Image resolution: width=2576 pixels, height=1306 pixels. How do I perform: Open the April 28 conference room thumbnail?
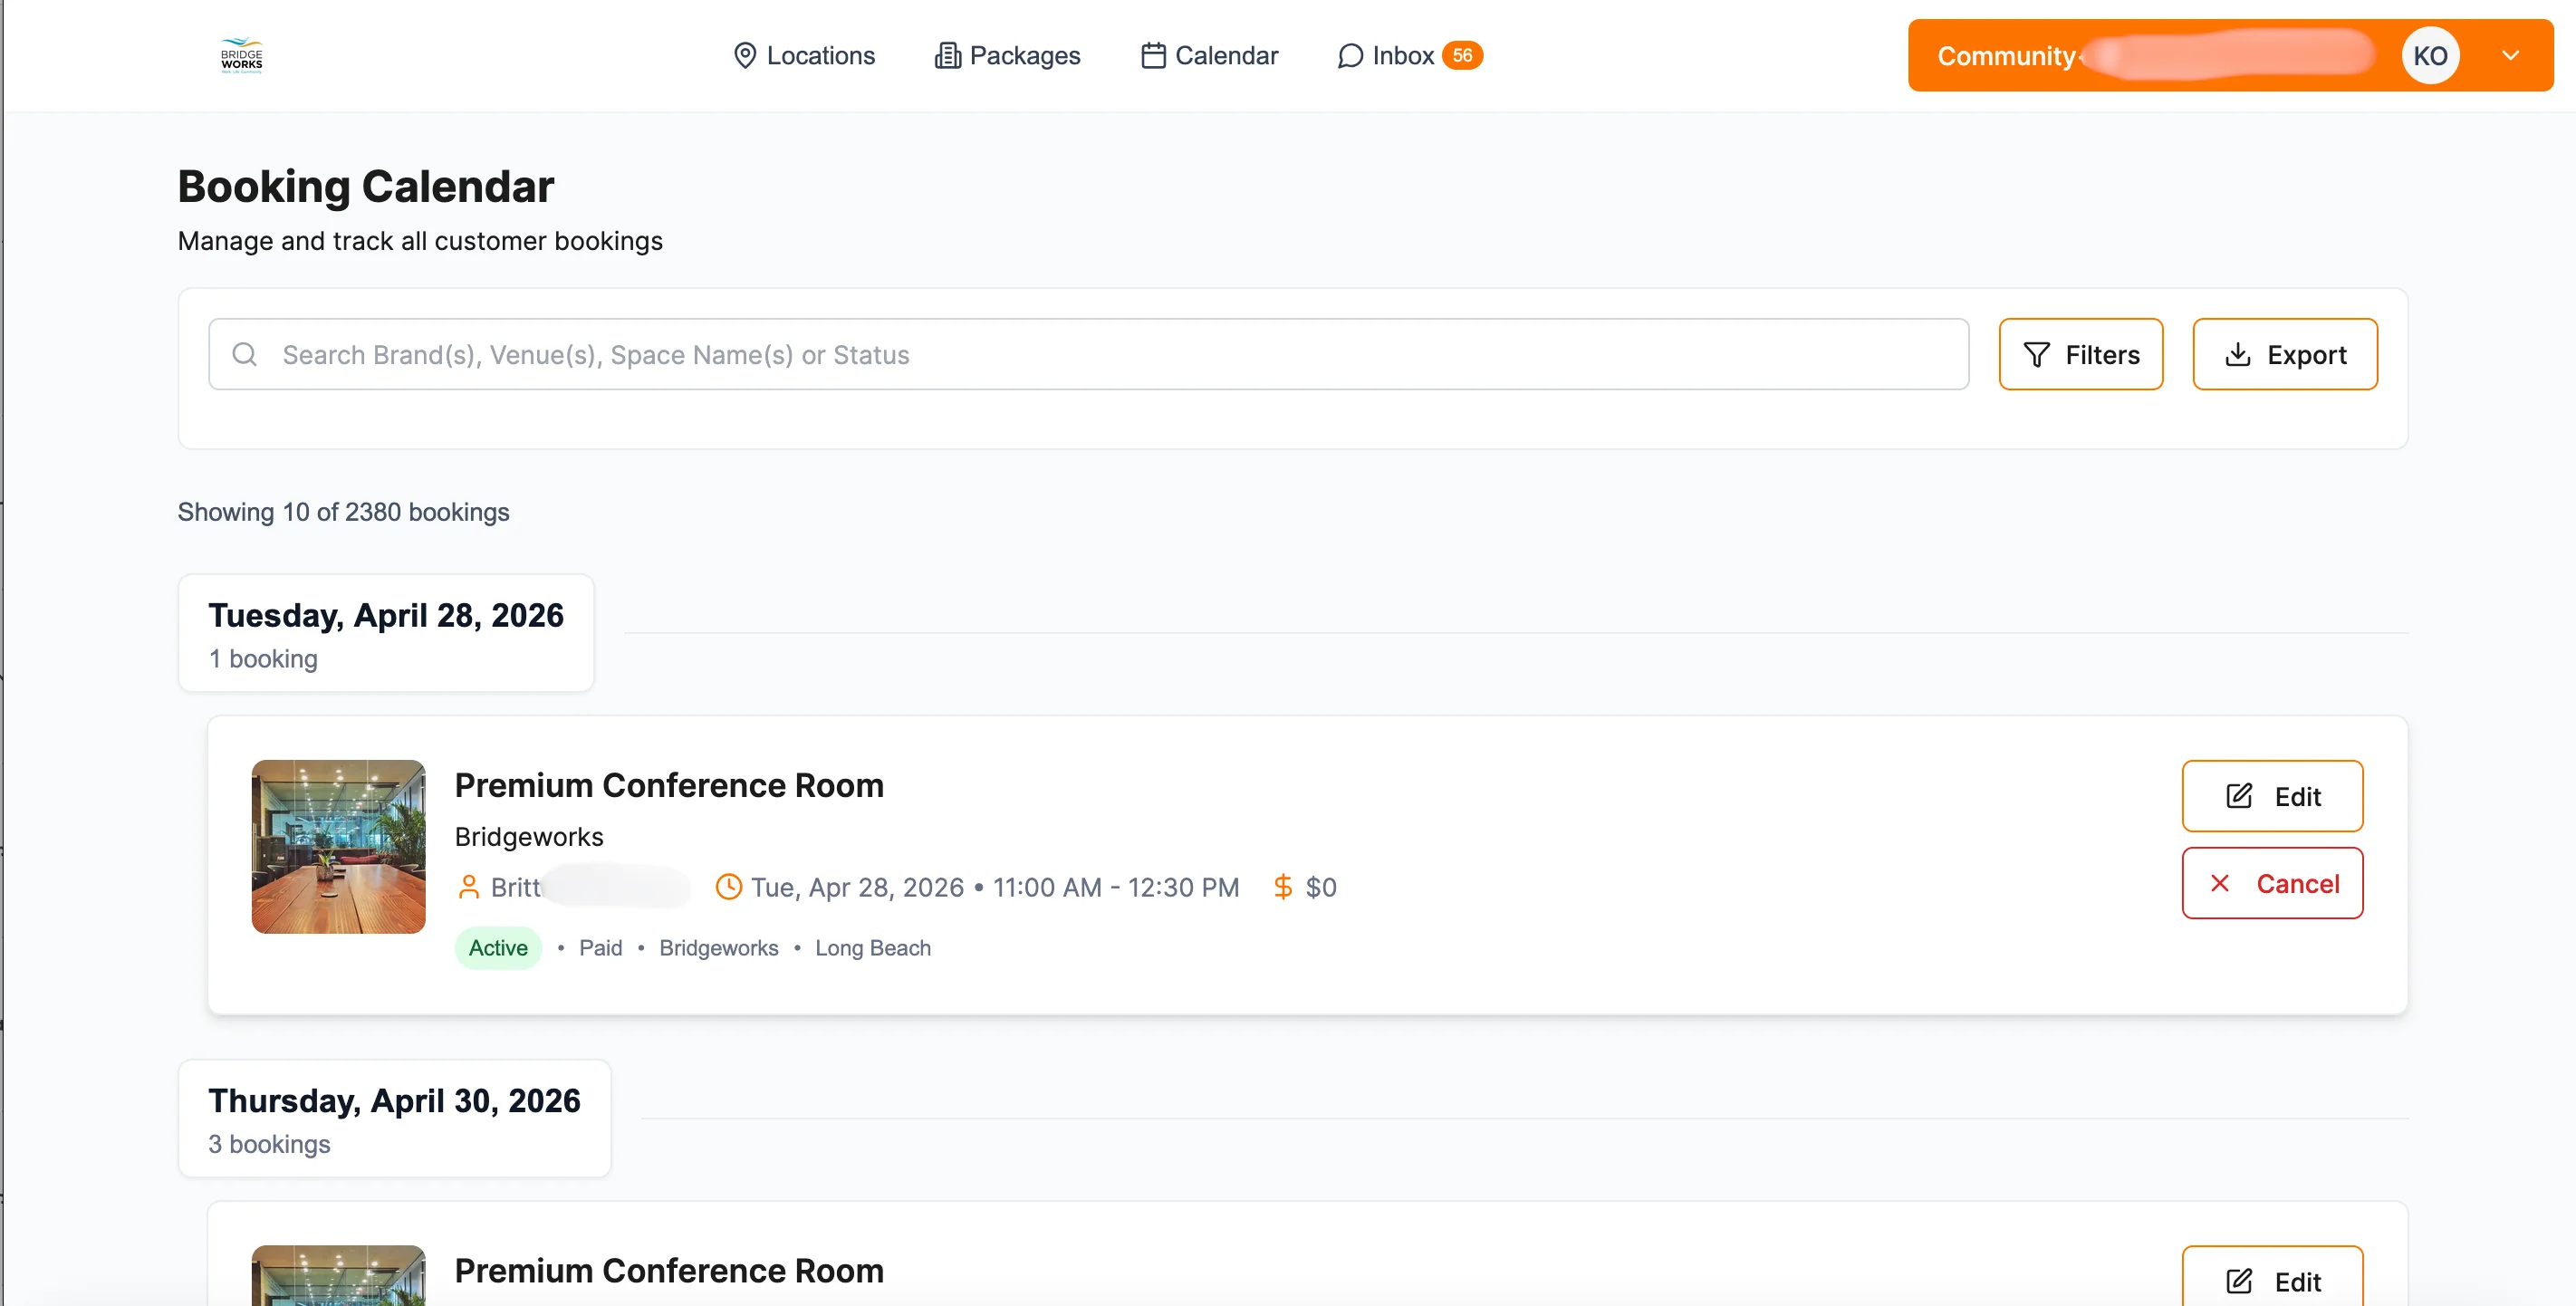[x=338, y=848]
